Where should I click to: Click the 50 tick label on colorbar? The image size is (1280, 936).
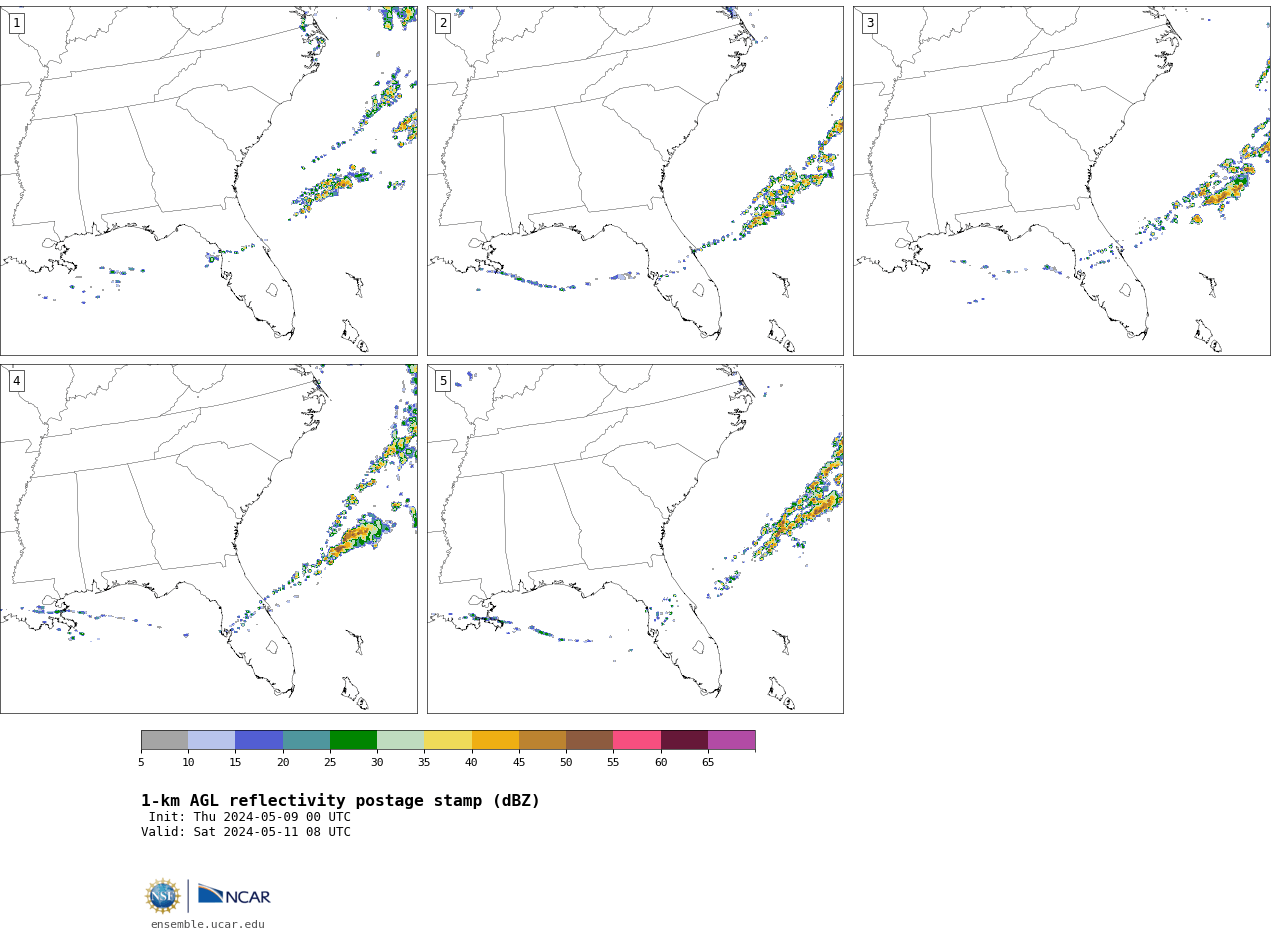pyautogui.click(x=566, y=763)
